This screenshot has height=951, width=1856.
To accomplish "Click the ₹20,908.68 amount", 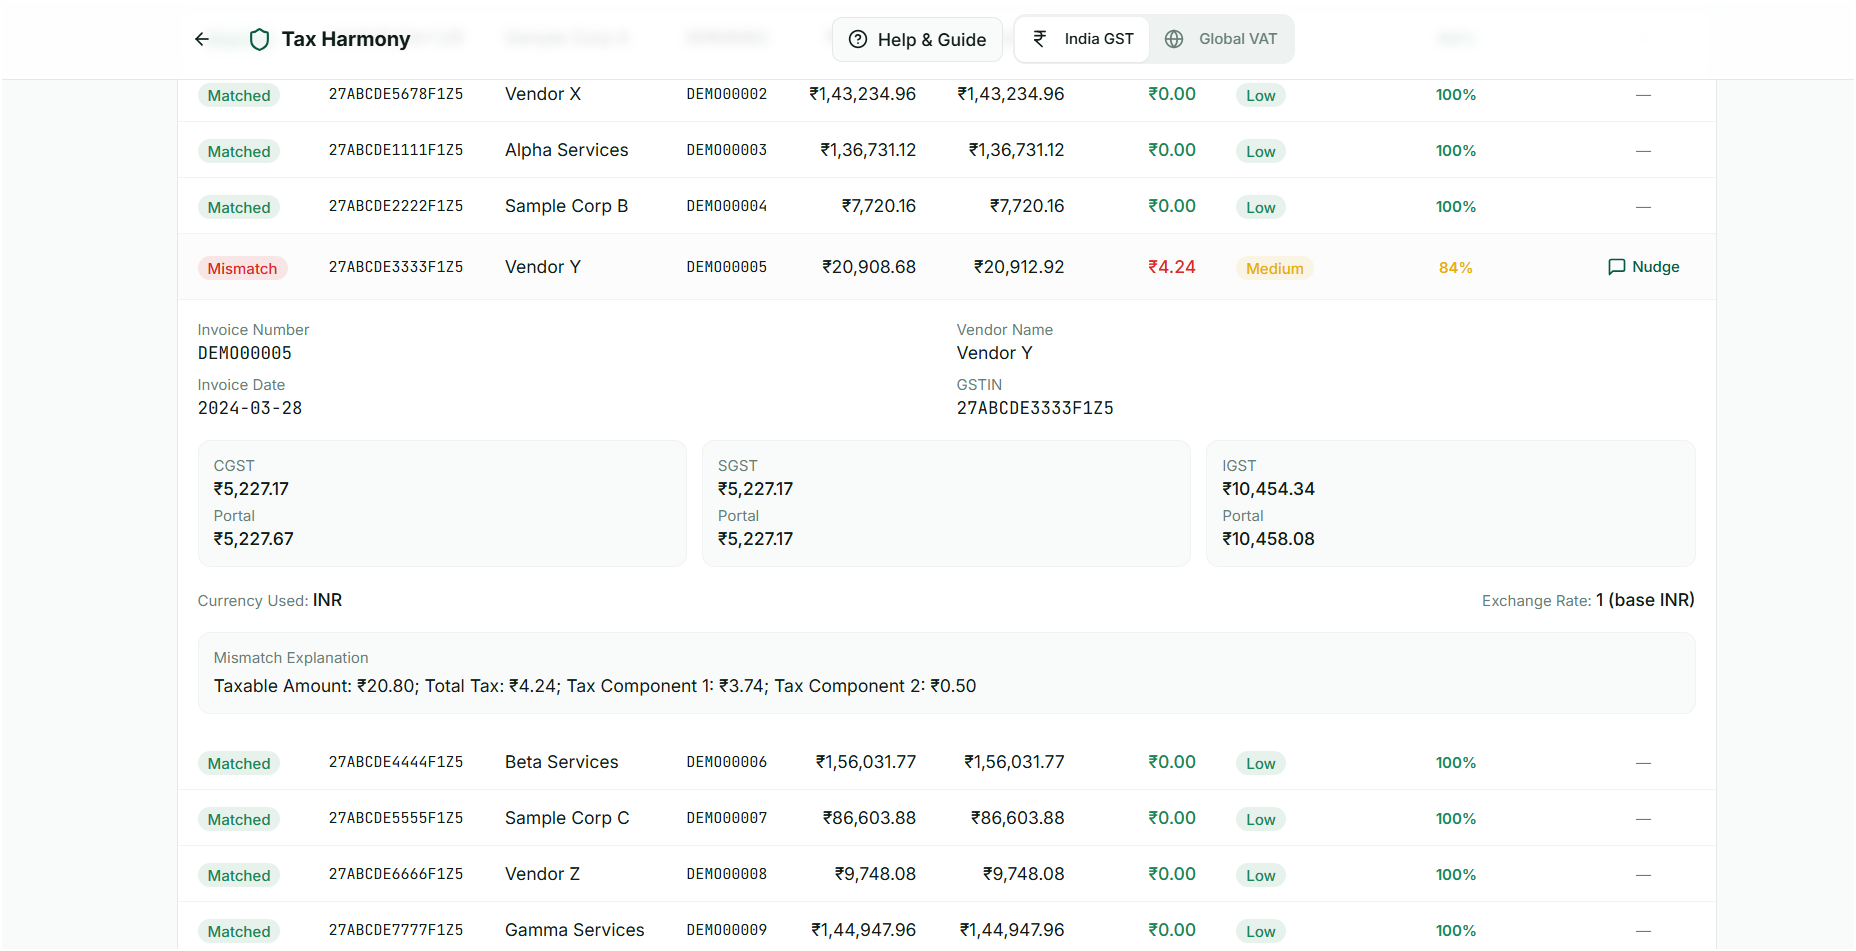I will coord(869,267).
